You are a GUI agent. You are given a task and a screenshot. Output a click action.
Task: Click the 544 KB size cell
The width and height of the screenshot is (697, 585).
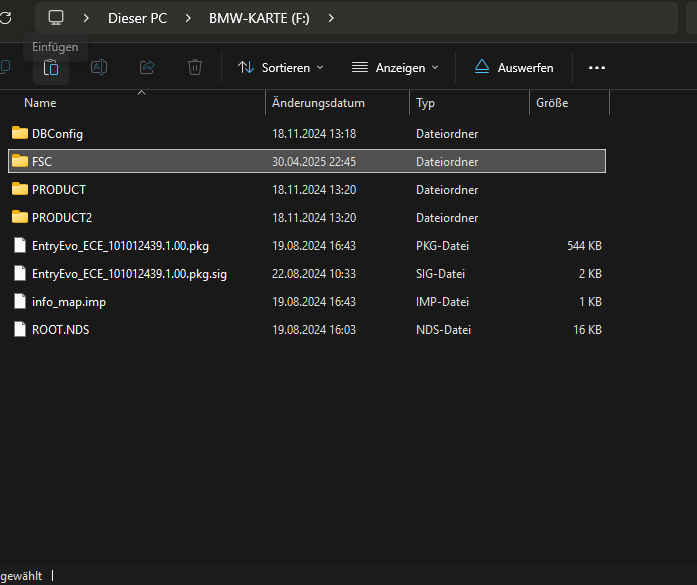click(584, 245)
